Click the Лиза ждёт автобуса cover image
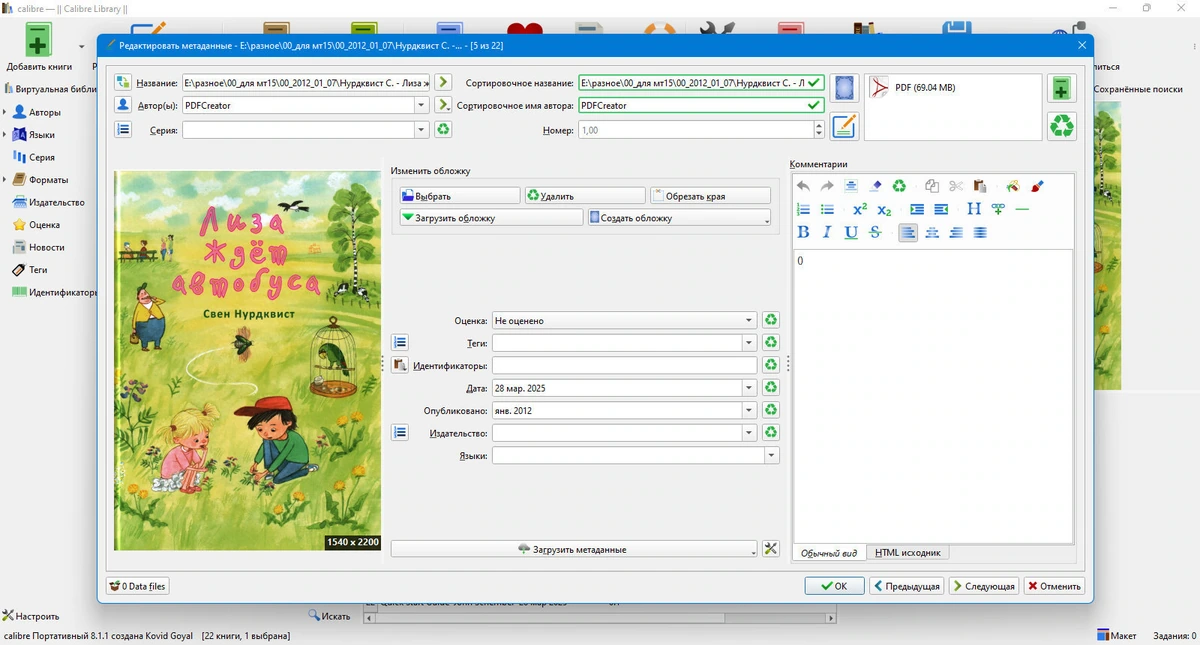1200x645 pixels. 248,360
